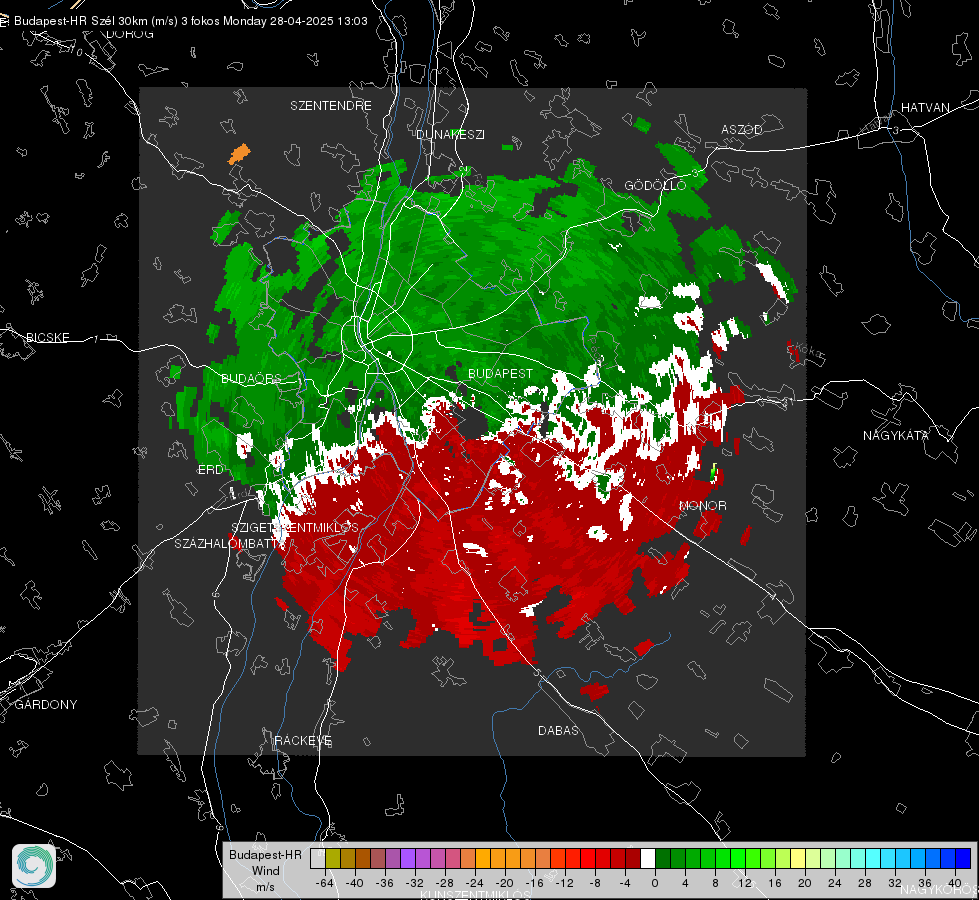The height and width of the screenshot is (900, 979).
Task: Click the small red echo patch north of Dabas
Action: point(594,690)
